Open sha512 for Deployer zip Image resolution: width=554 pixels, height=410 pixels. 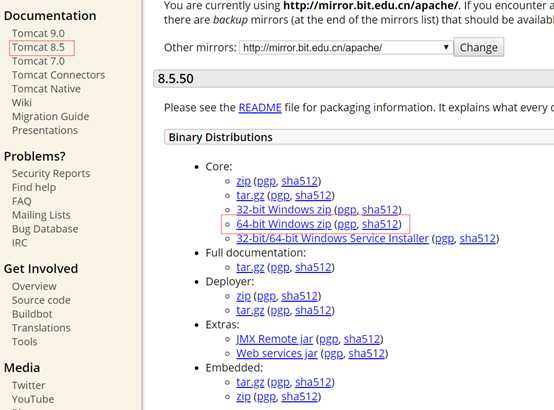(300, 296)
